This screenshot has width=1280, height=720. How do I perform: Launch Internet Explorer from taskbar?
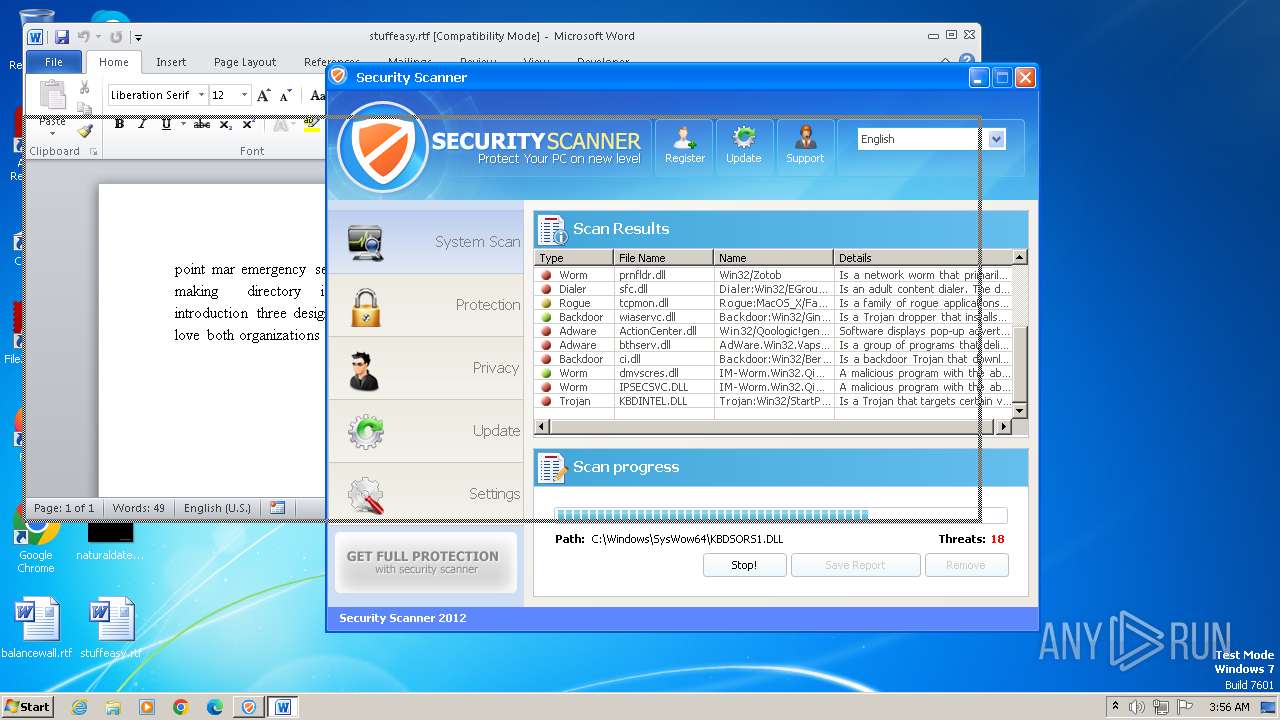click(x=80, y=707)
